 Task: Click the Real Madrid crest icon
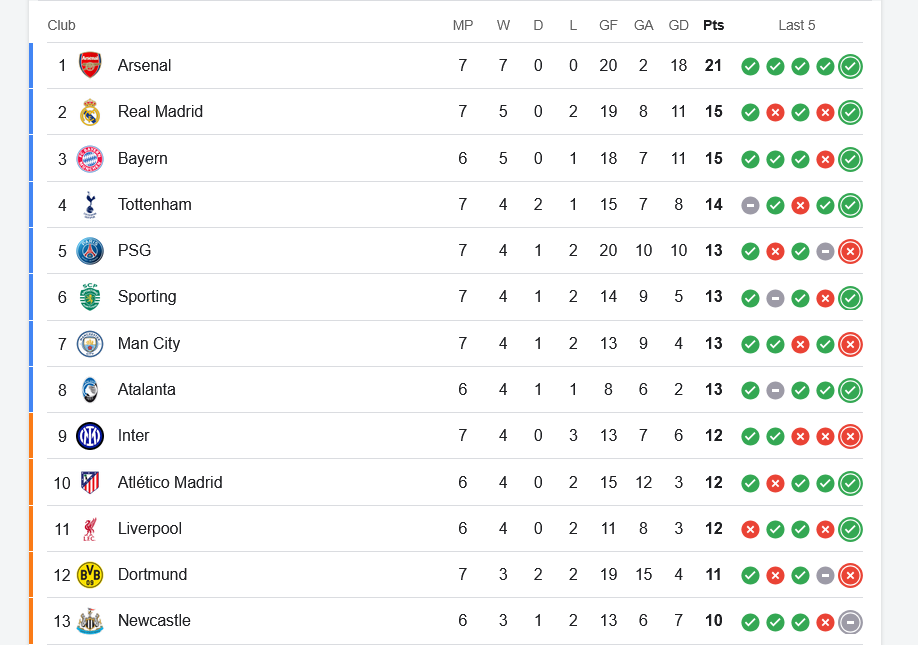click(90, 112)
